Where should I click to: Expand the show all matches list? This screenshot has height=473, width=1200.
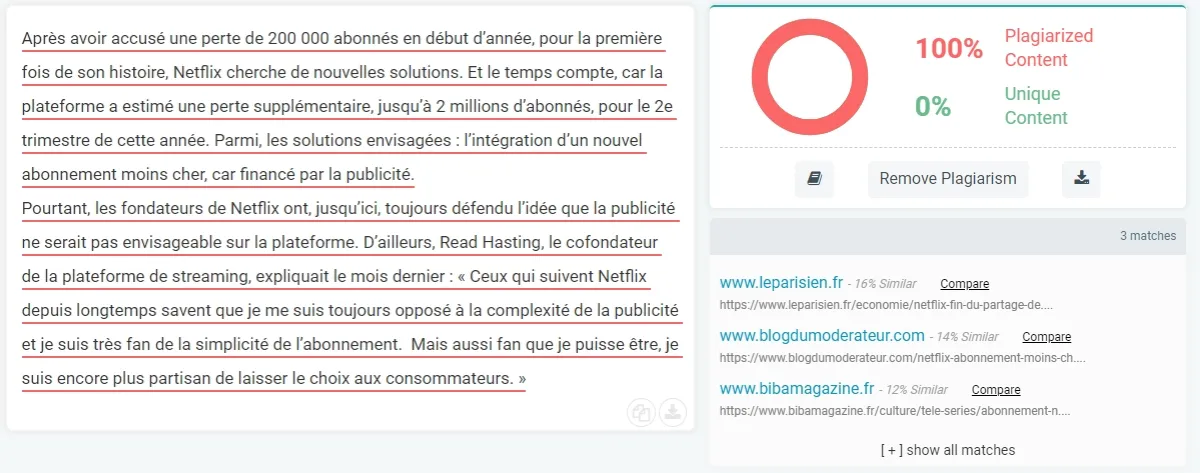click(948, 450)
